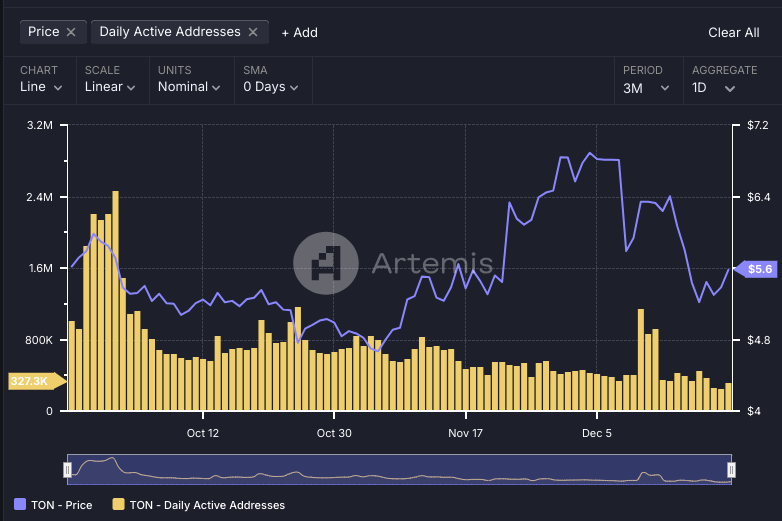Click the tallest yellow bar in early October

pos(115,300)
